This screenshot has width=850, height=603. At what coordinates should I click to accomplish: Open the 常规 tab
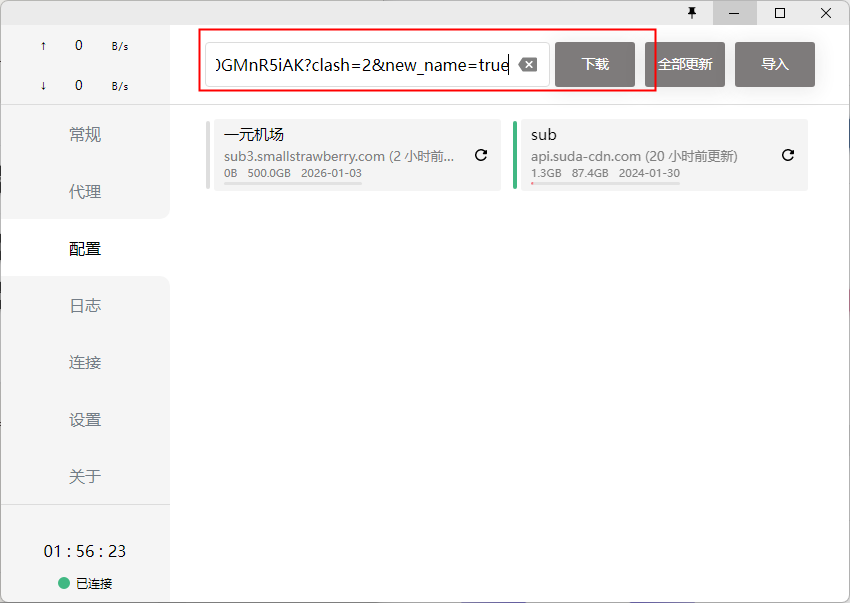coord(85,135)
